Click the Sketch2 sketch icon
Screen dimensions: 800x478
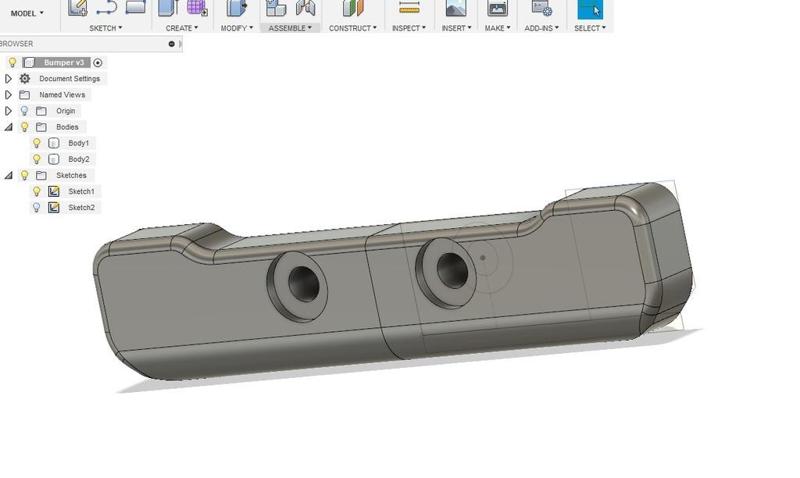54,208
